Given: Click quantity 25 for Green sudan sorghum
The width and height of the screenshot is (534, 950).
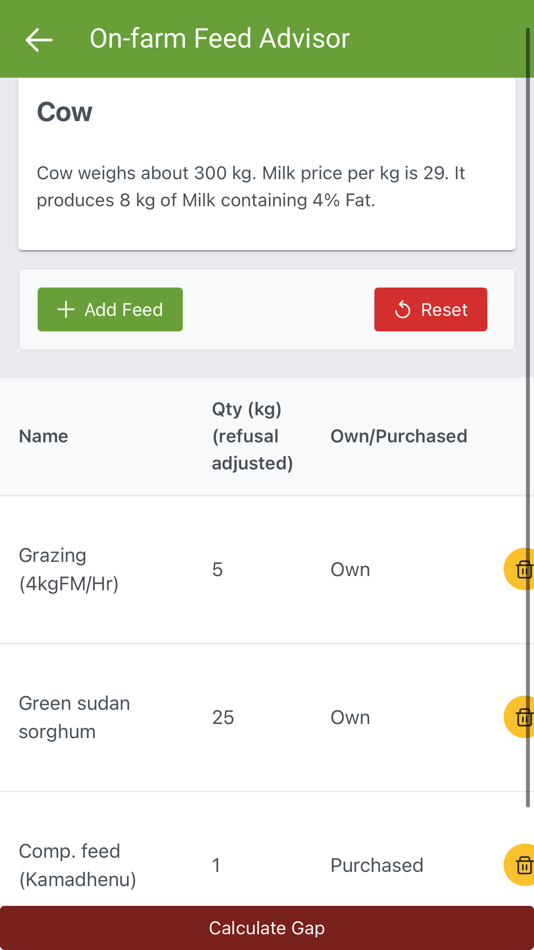Looking at the screenshot, I should tap(223, 717).
